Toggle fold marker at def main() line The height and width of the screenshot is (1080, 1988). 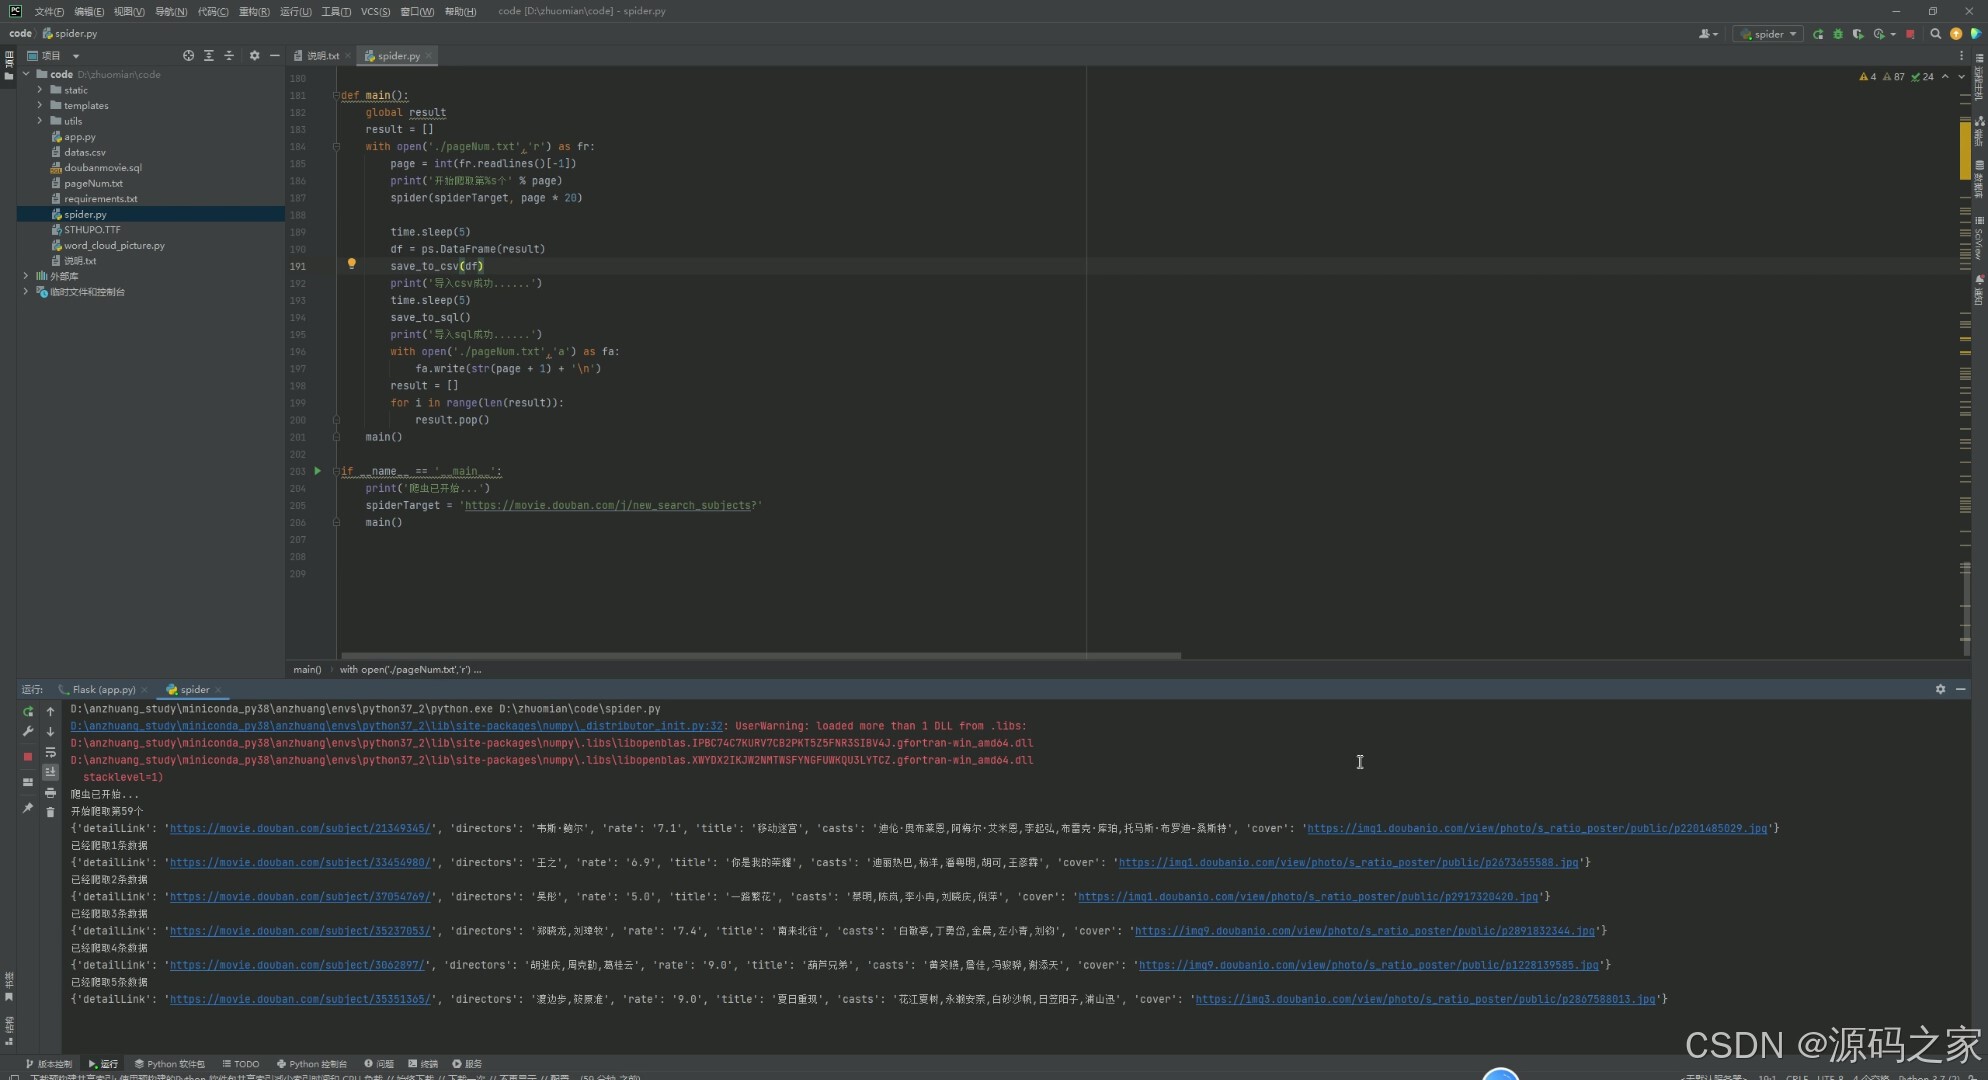[x=336, y=96]
